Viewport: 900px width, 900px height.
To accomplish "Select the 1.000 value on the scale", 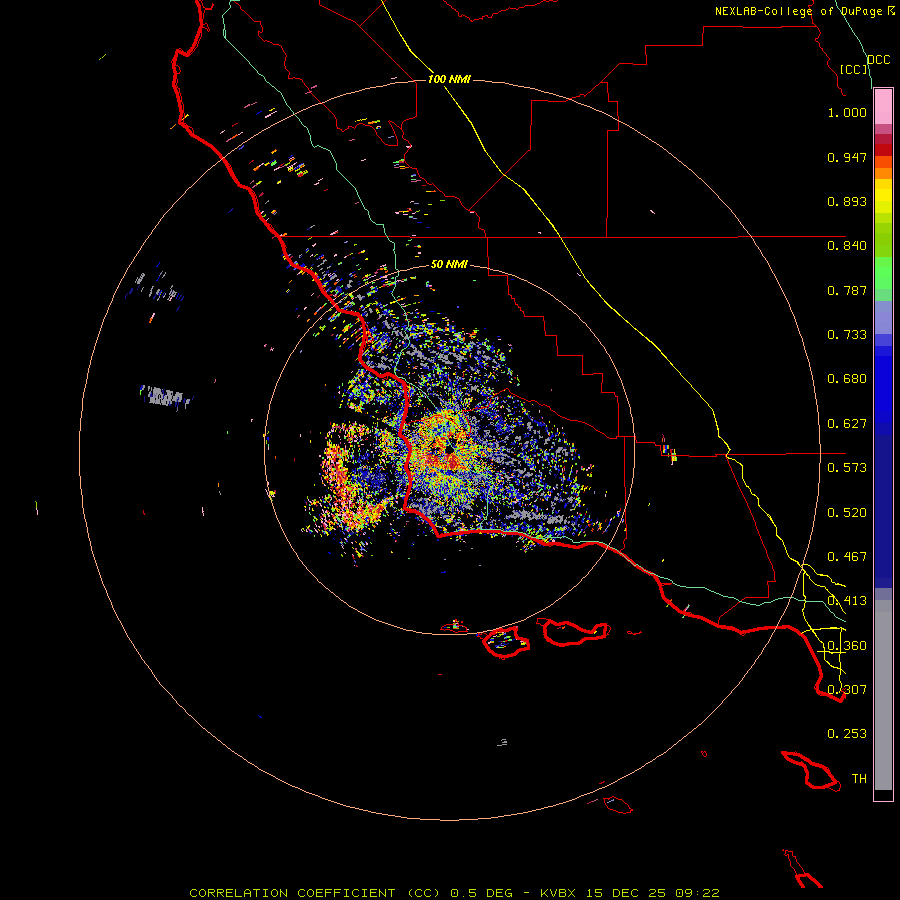I will (x=847, y=112).
